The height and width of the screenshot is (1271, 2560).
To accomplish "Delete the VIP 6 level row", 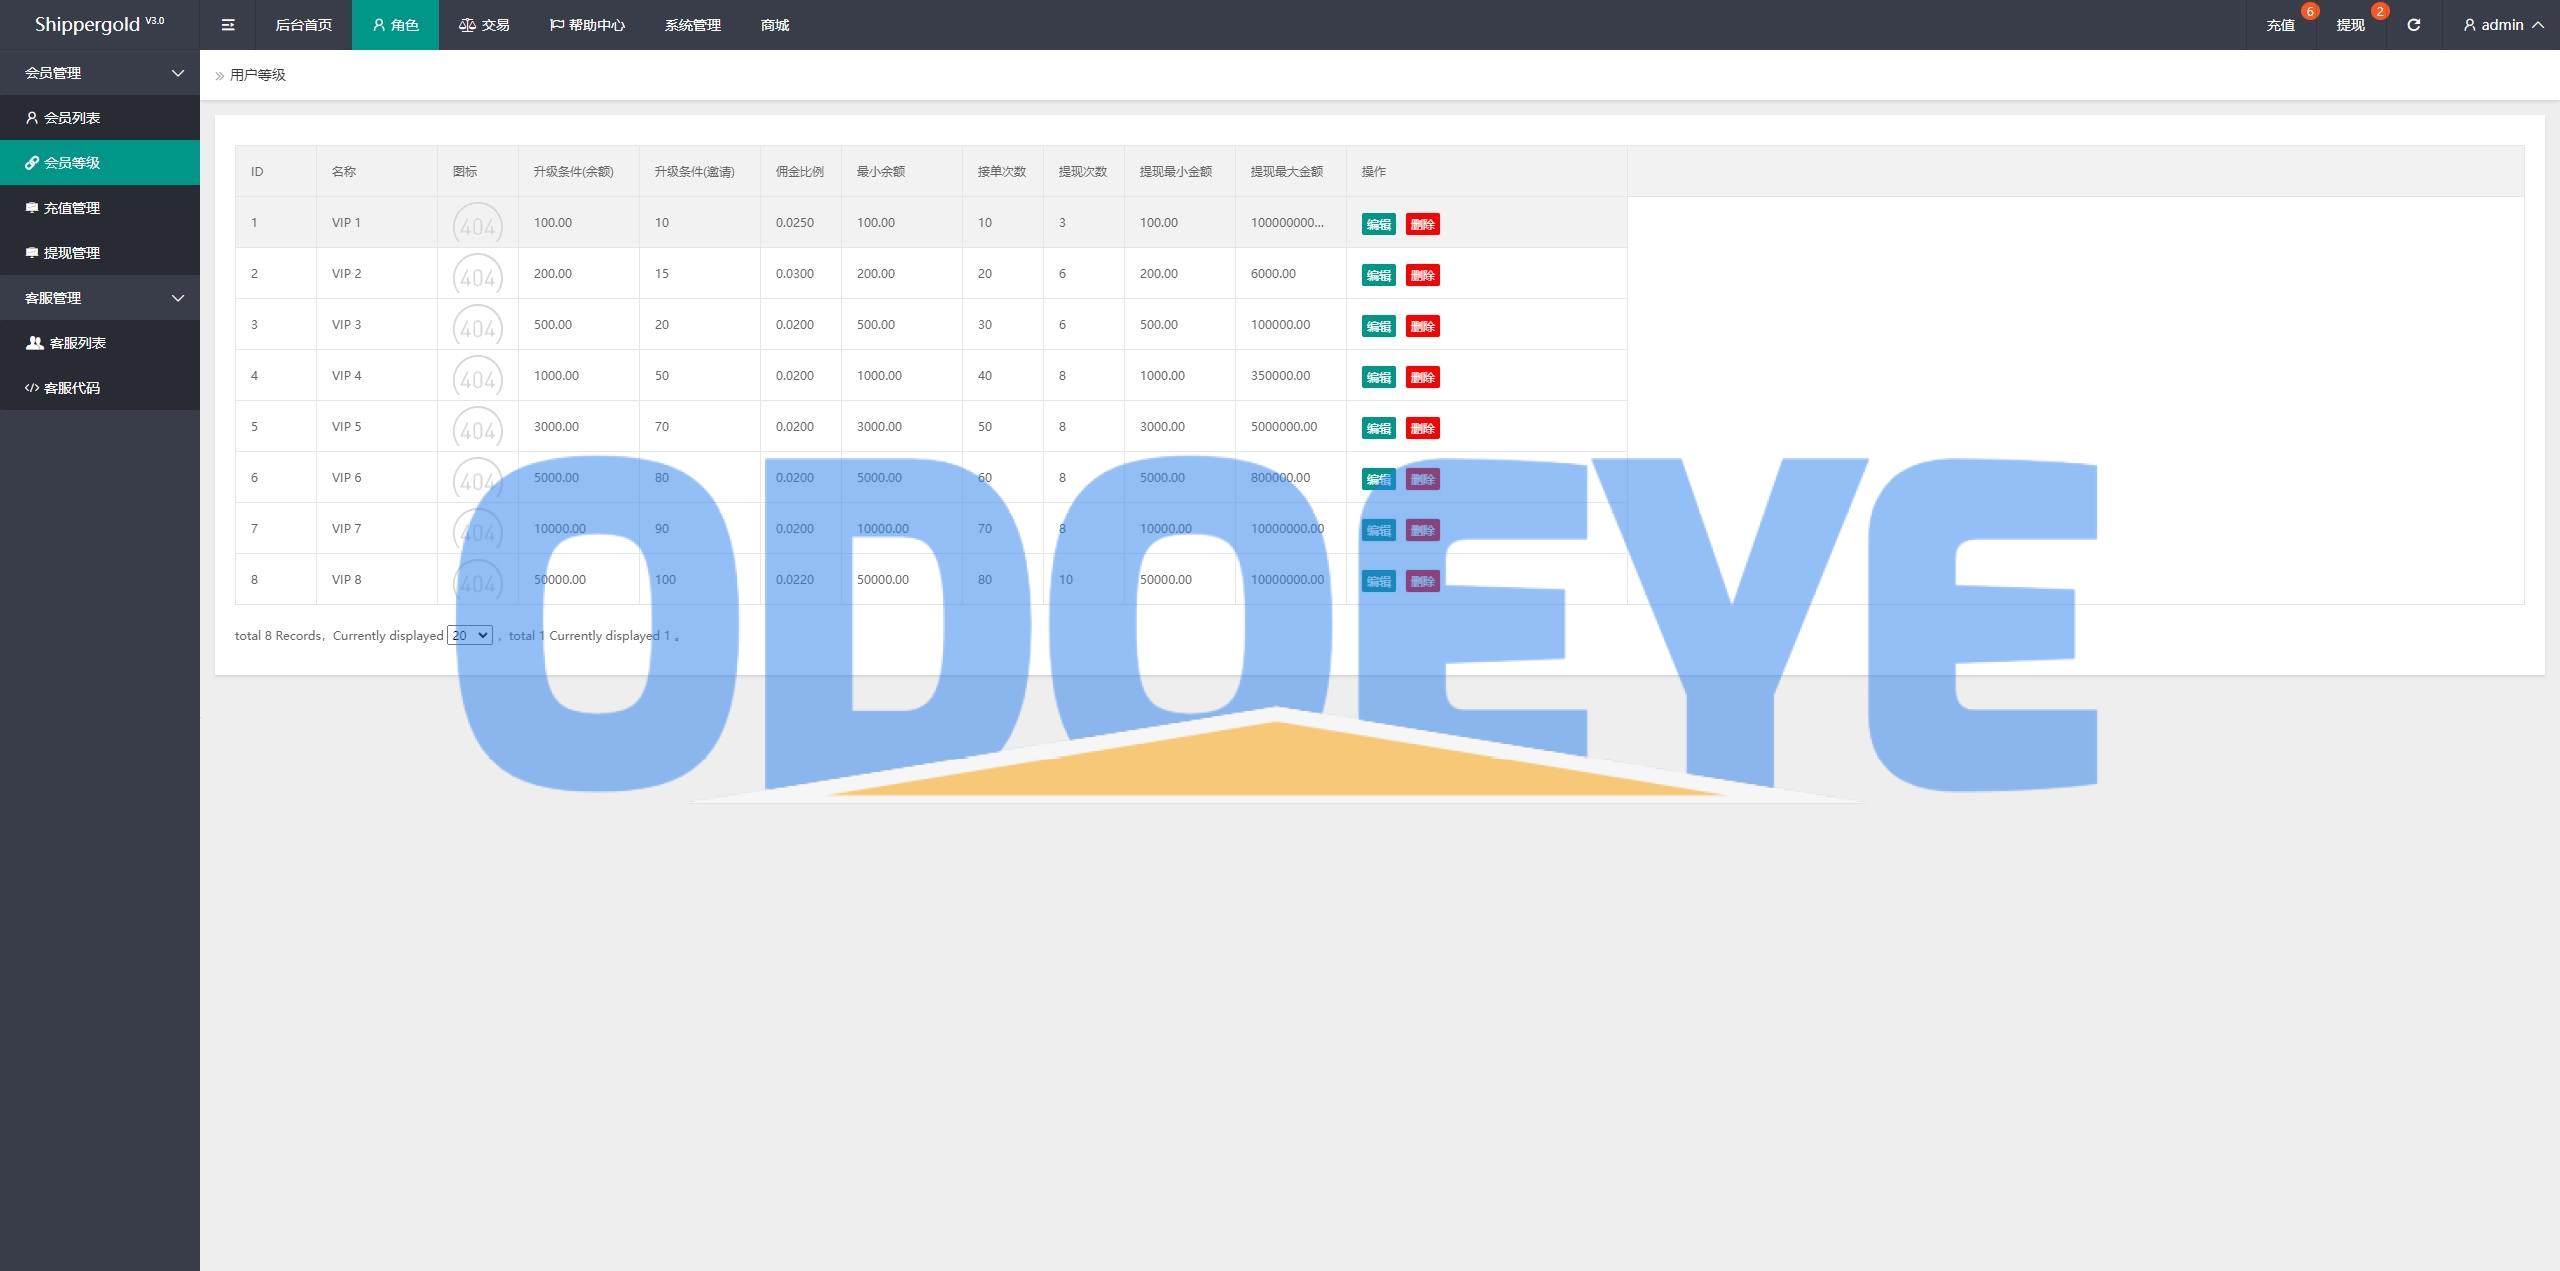I will [x=1422, y=479].
